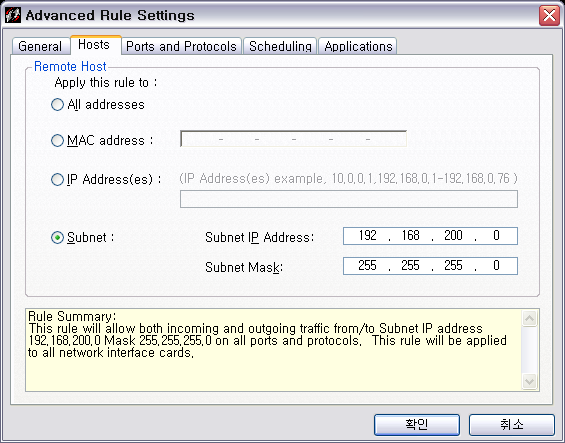565x443 pixels.
Task: Click the 168 octet of Subnet IP Address
Action: [410, 236]
